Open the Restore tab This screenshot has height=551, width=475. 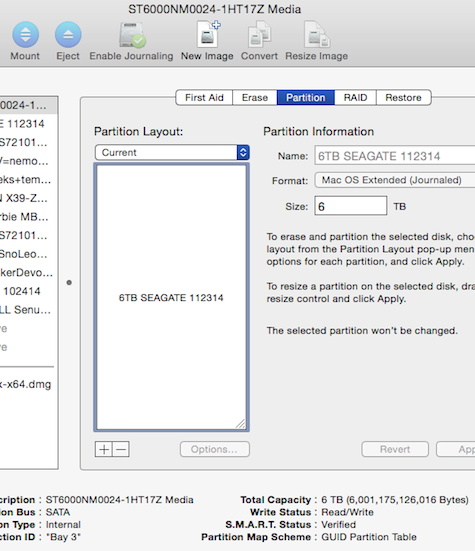point(403,97)
